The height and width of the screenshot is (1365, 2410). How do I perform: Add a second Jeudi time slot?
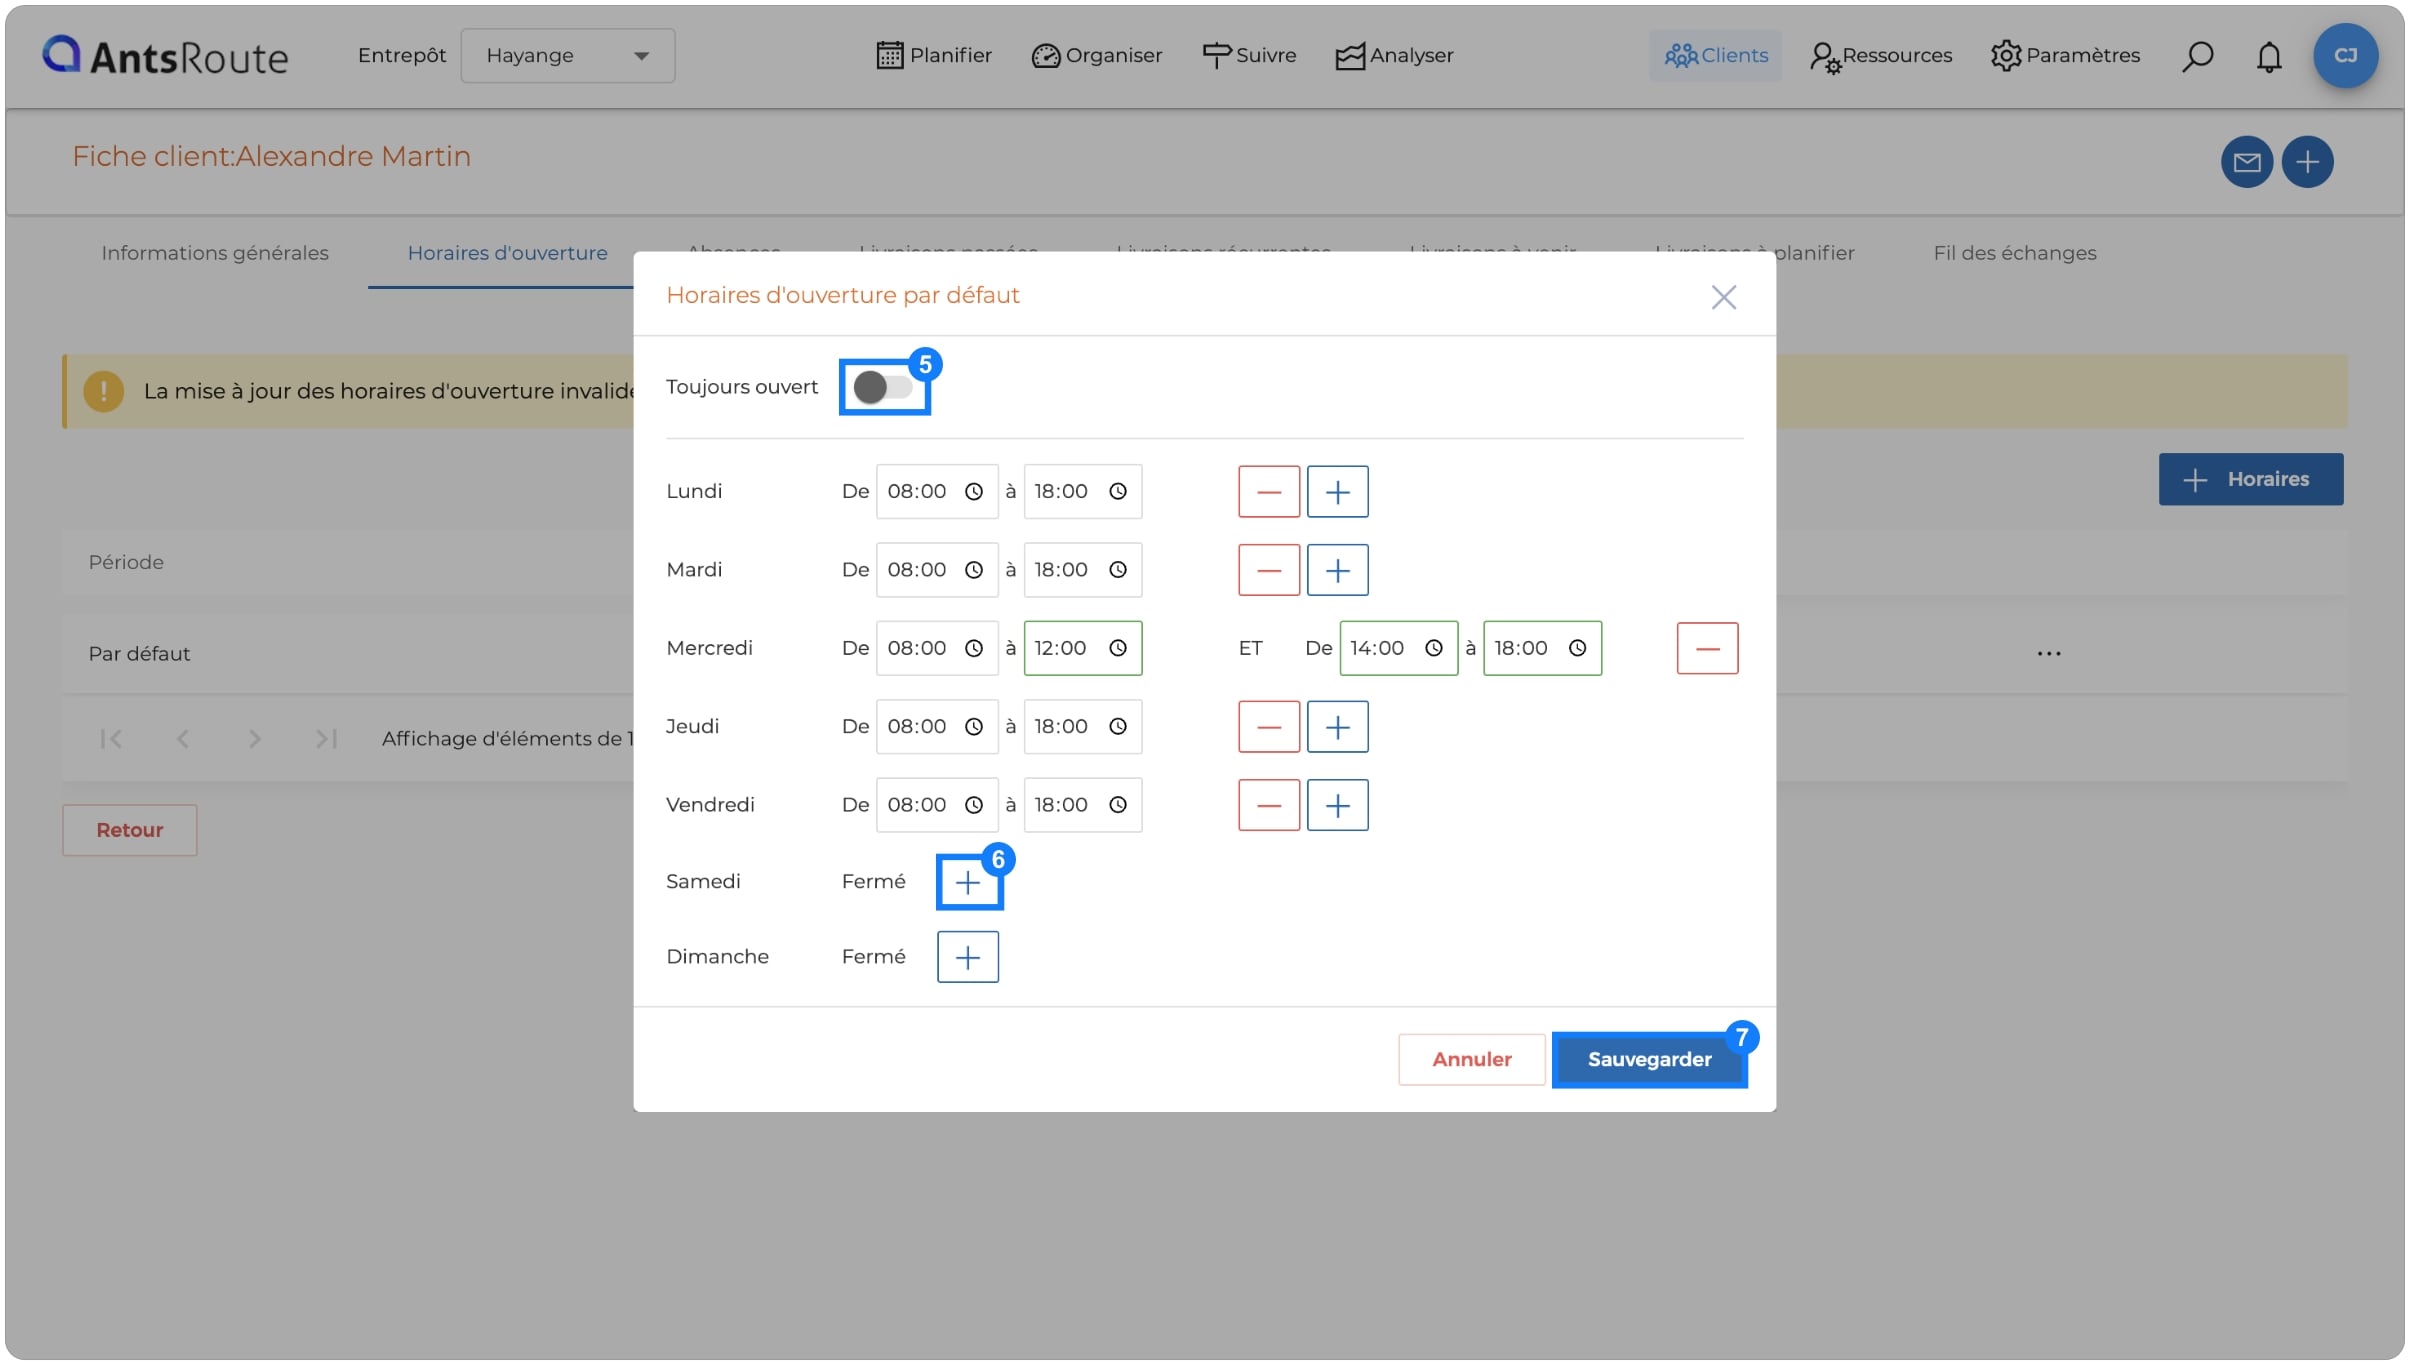[x=1337, y=727]
